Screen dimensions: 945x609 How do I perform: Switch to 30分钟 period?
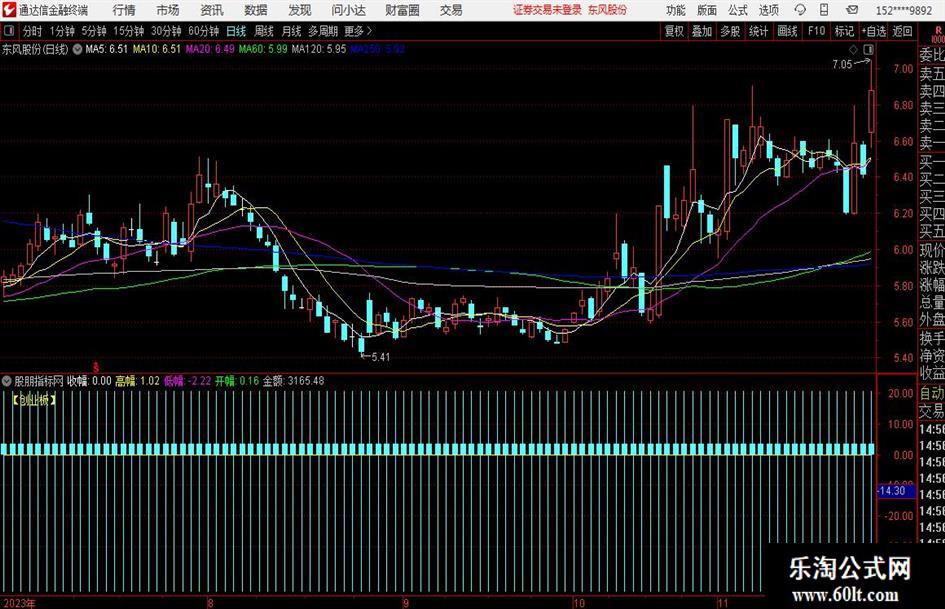click(166, 31)
